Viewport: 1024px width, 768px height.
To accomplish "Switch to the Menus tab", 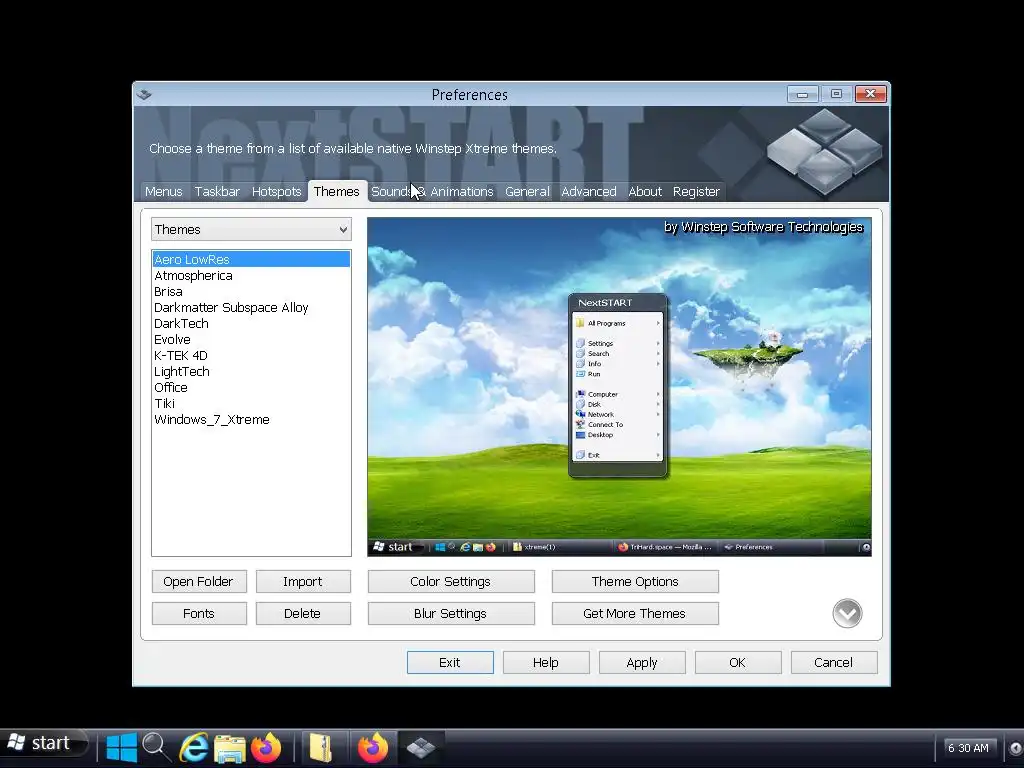I will point(163,191).
